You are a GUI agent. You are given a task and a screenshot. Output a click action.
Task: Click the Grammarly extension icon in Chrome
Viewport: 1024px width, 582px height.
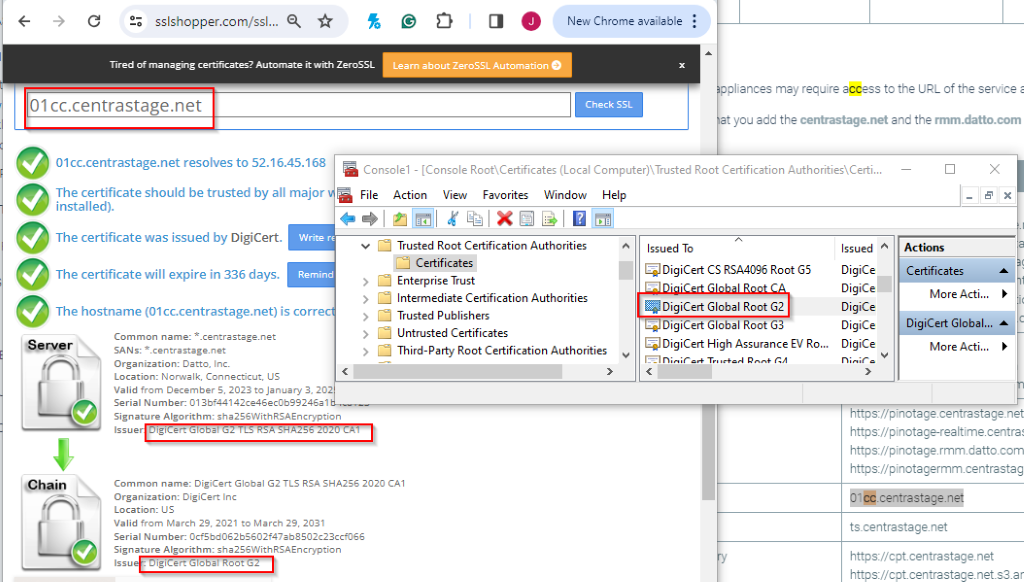click(x=410, y=20)
